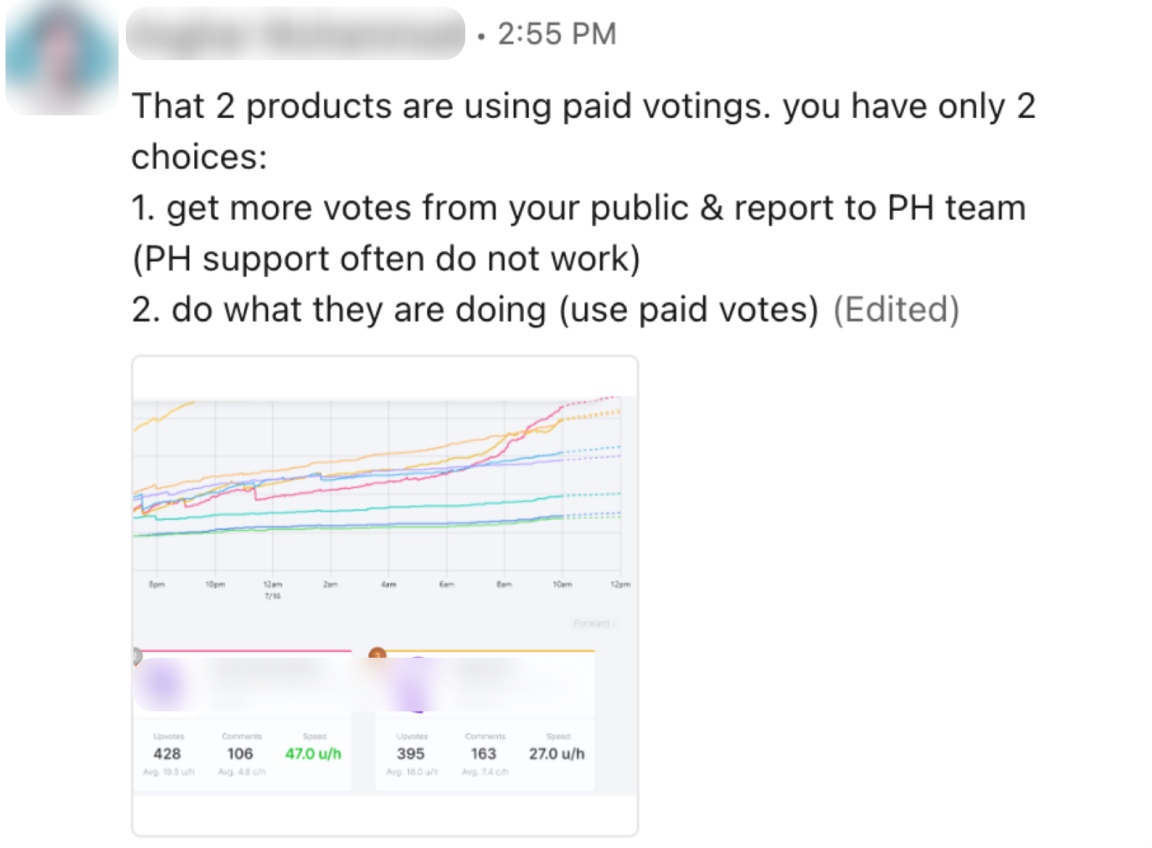Click the "163" Comments count
This screenshot has height=848, width=1152.
(x=483, y=752)
